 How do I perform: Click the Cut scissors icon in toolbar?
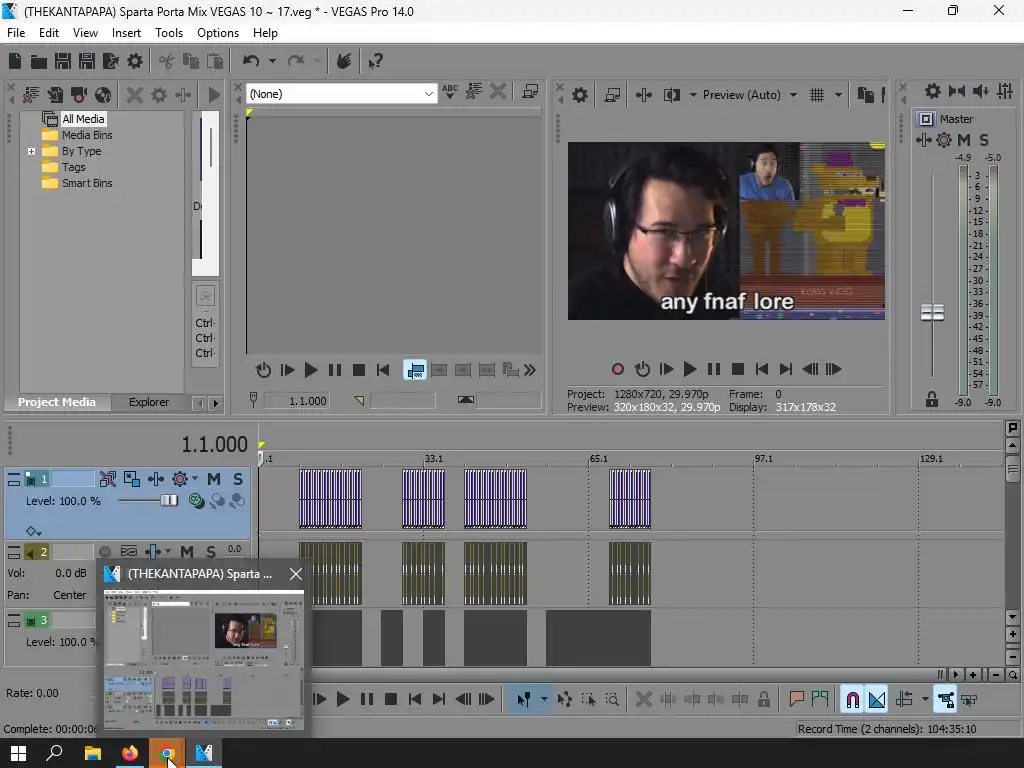pyautogui.click(x=167, y=61)
